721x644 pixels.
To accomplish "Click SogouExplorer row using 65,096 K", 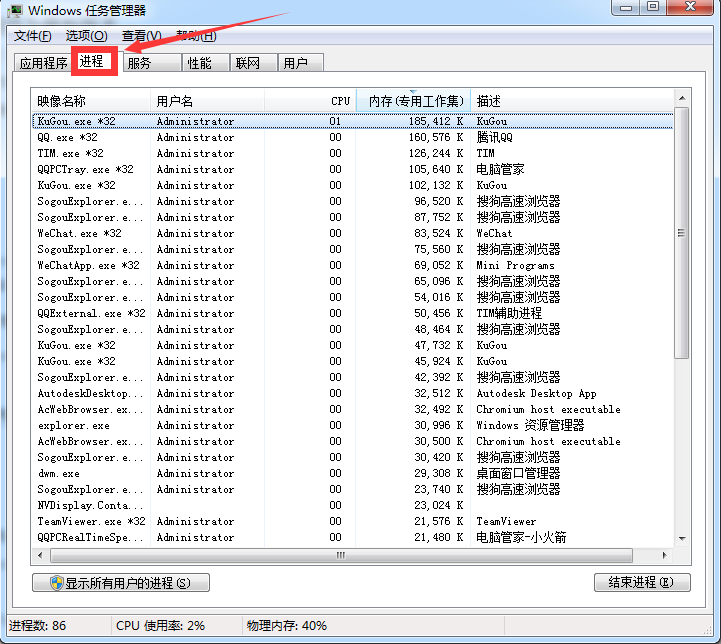I will click(353, 281).
